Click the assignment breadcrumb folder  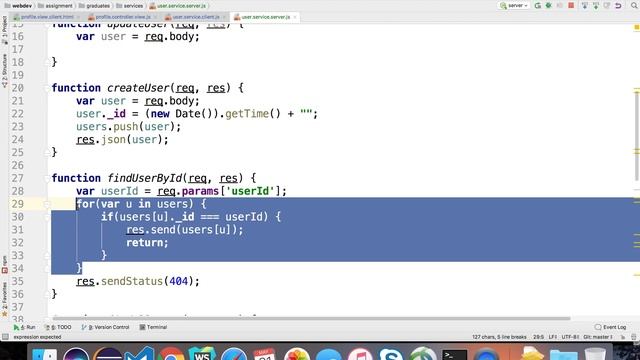[55, 6]
